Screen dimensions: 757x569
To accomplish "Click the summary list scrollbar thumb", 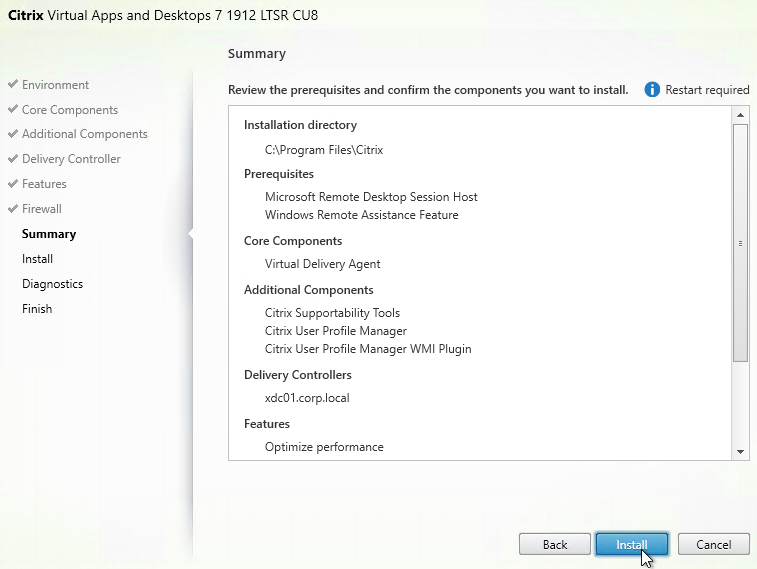I will point(740,243).
